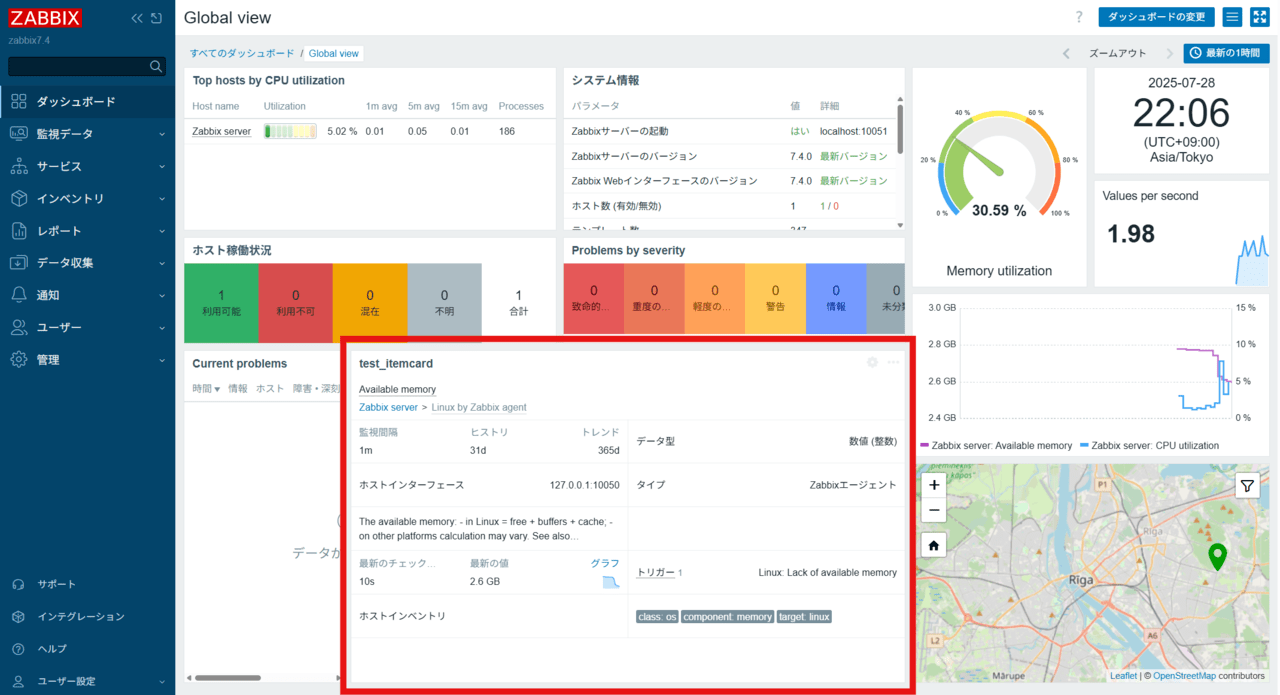Expand the 管理 menu
The width and height of the screenshot is (1280, 695).
(87, 360)
